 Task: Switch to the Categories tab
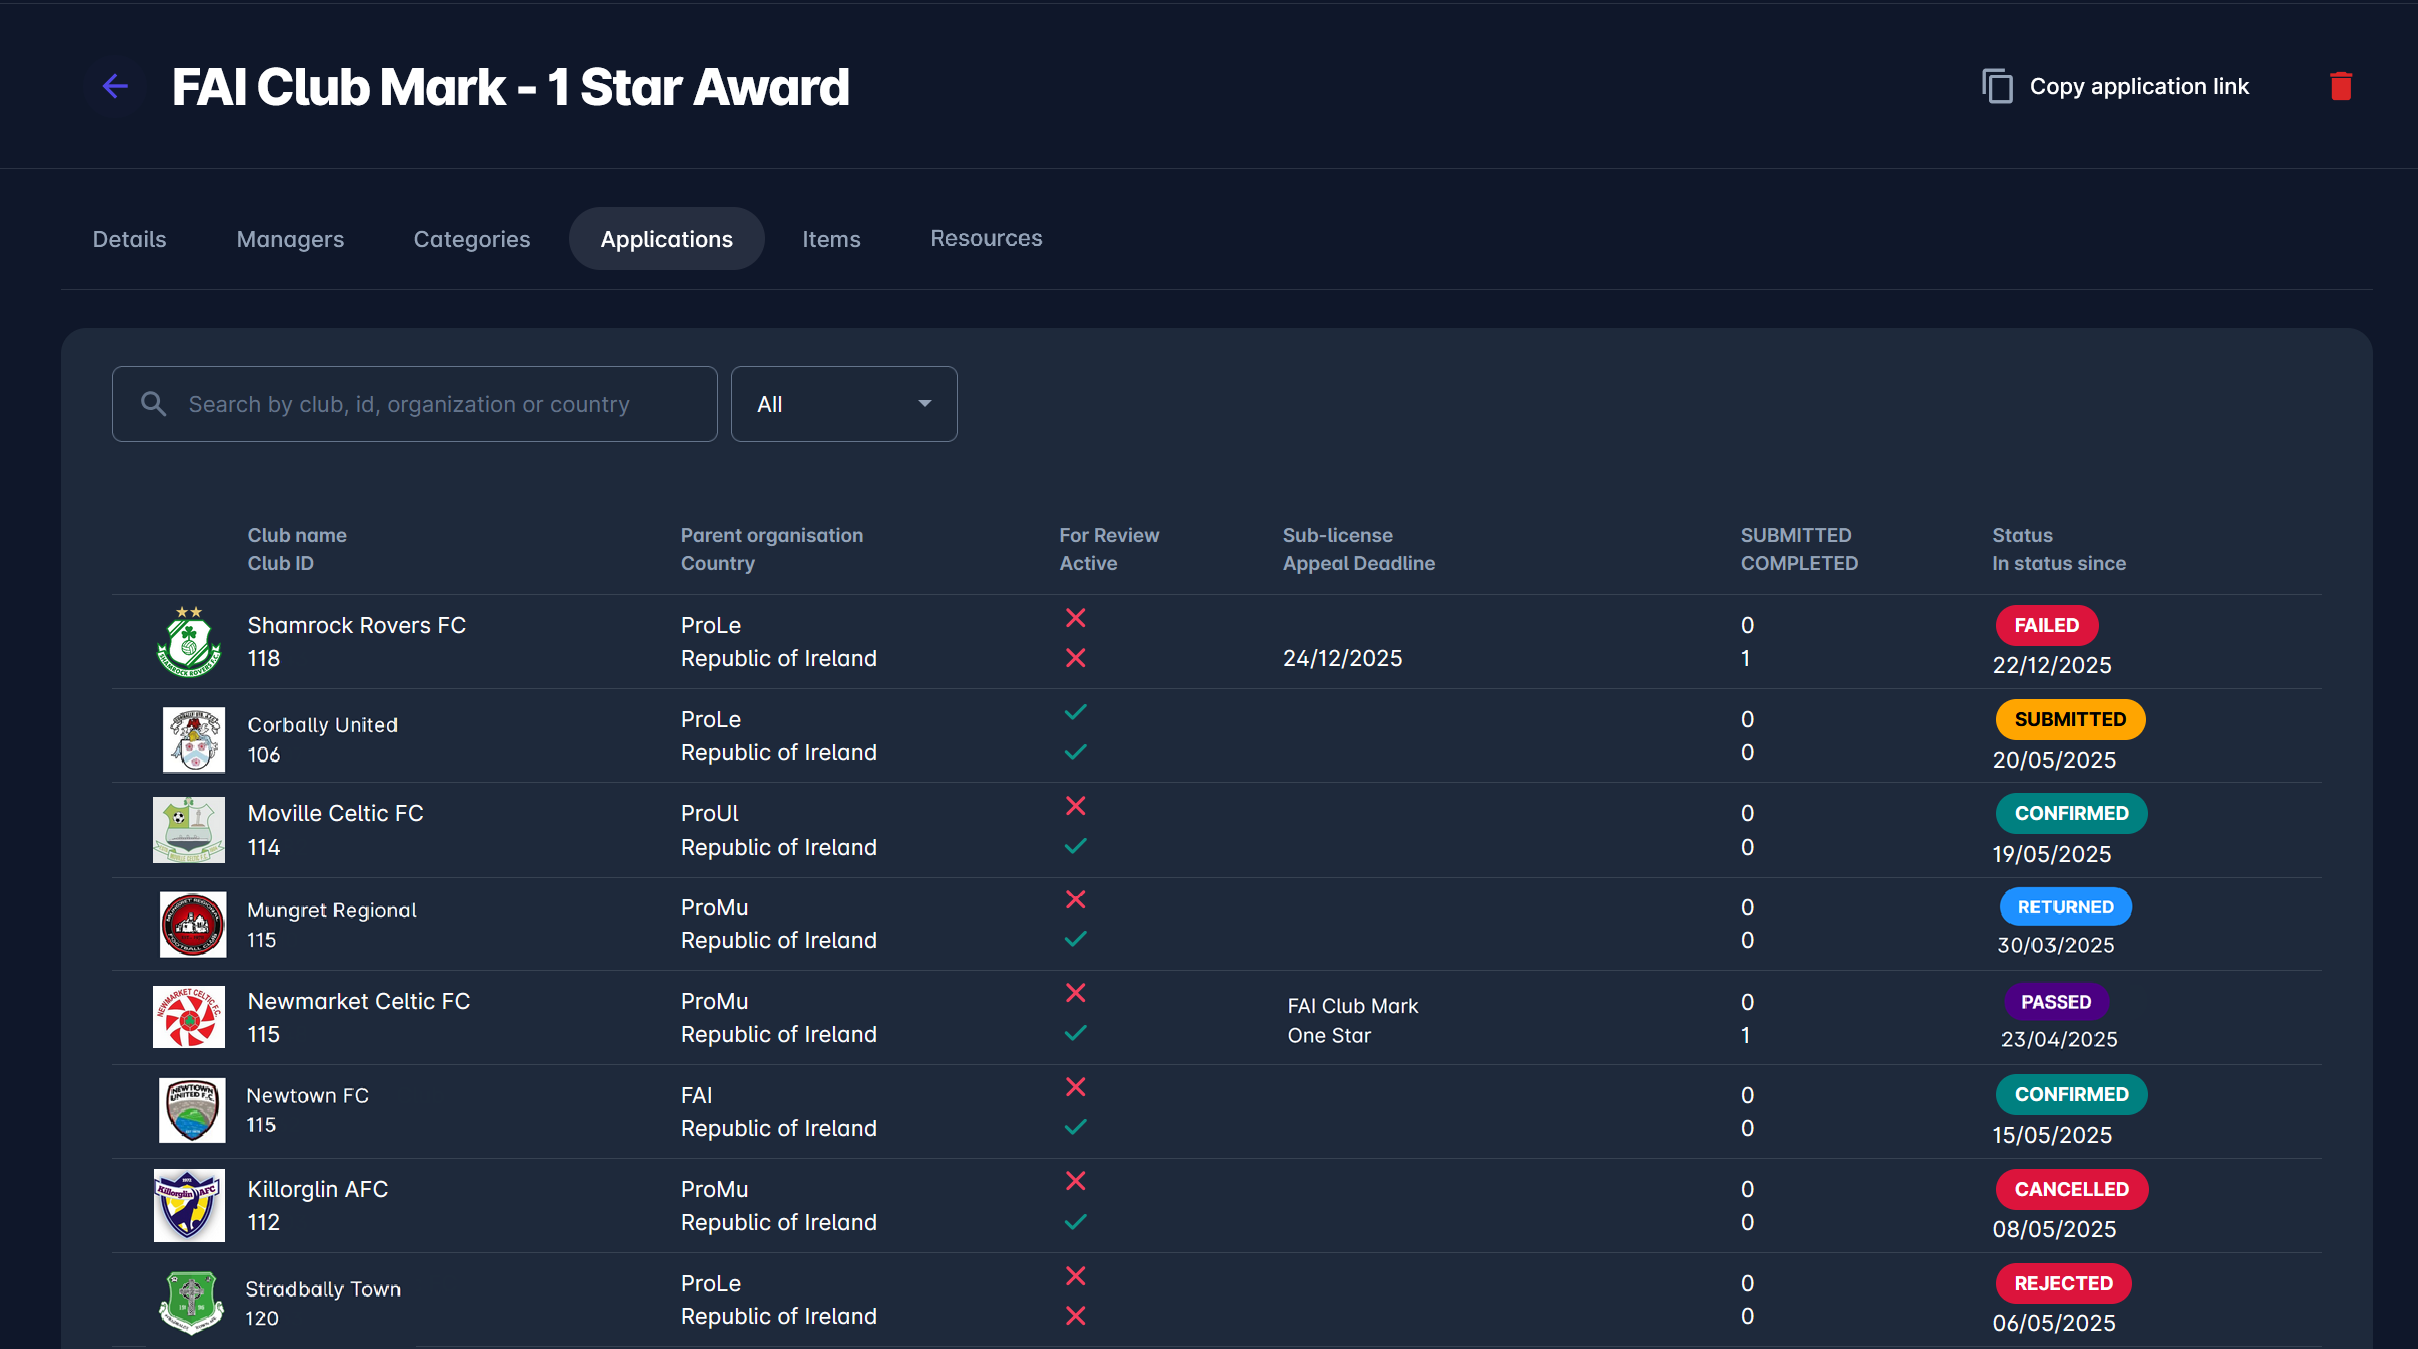coord(471,239)
